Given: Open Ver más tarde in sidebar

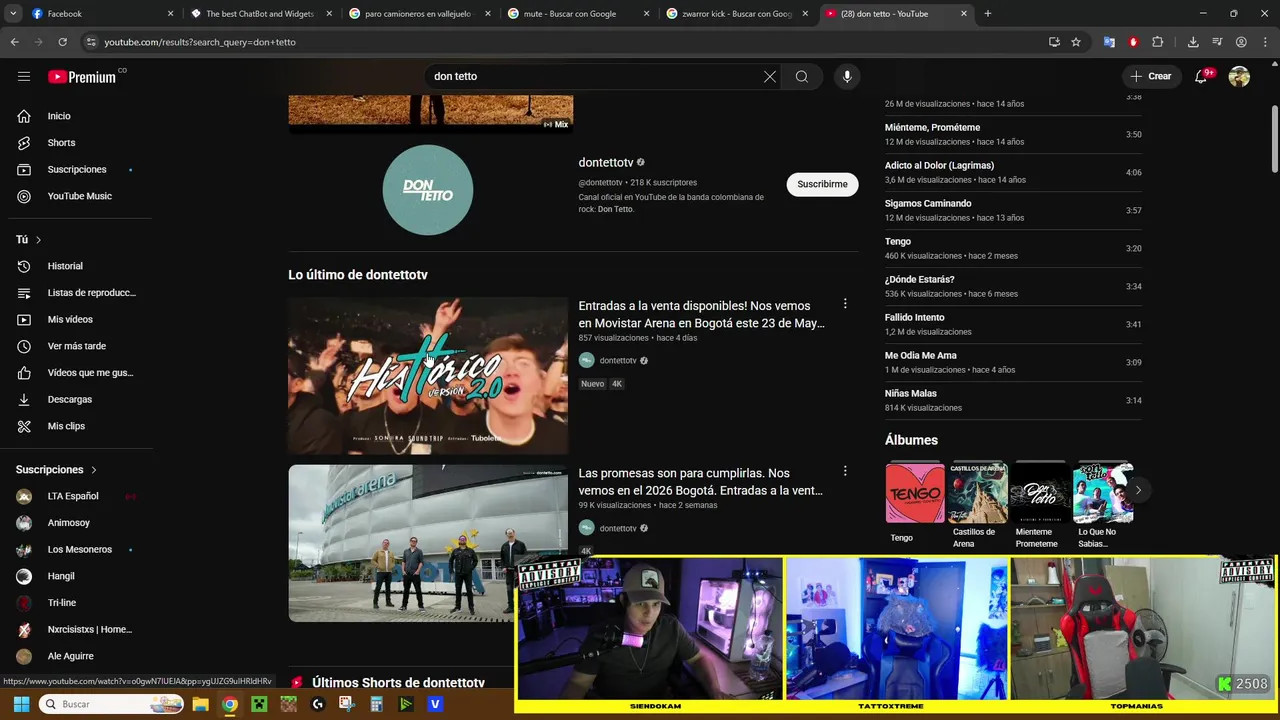Looking at the screenshot, I should coord(76,346).
